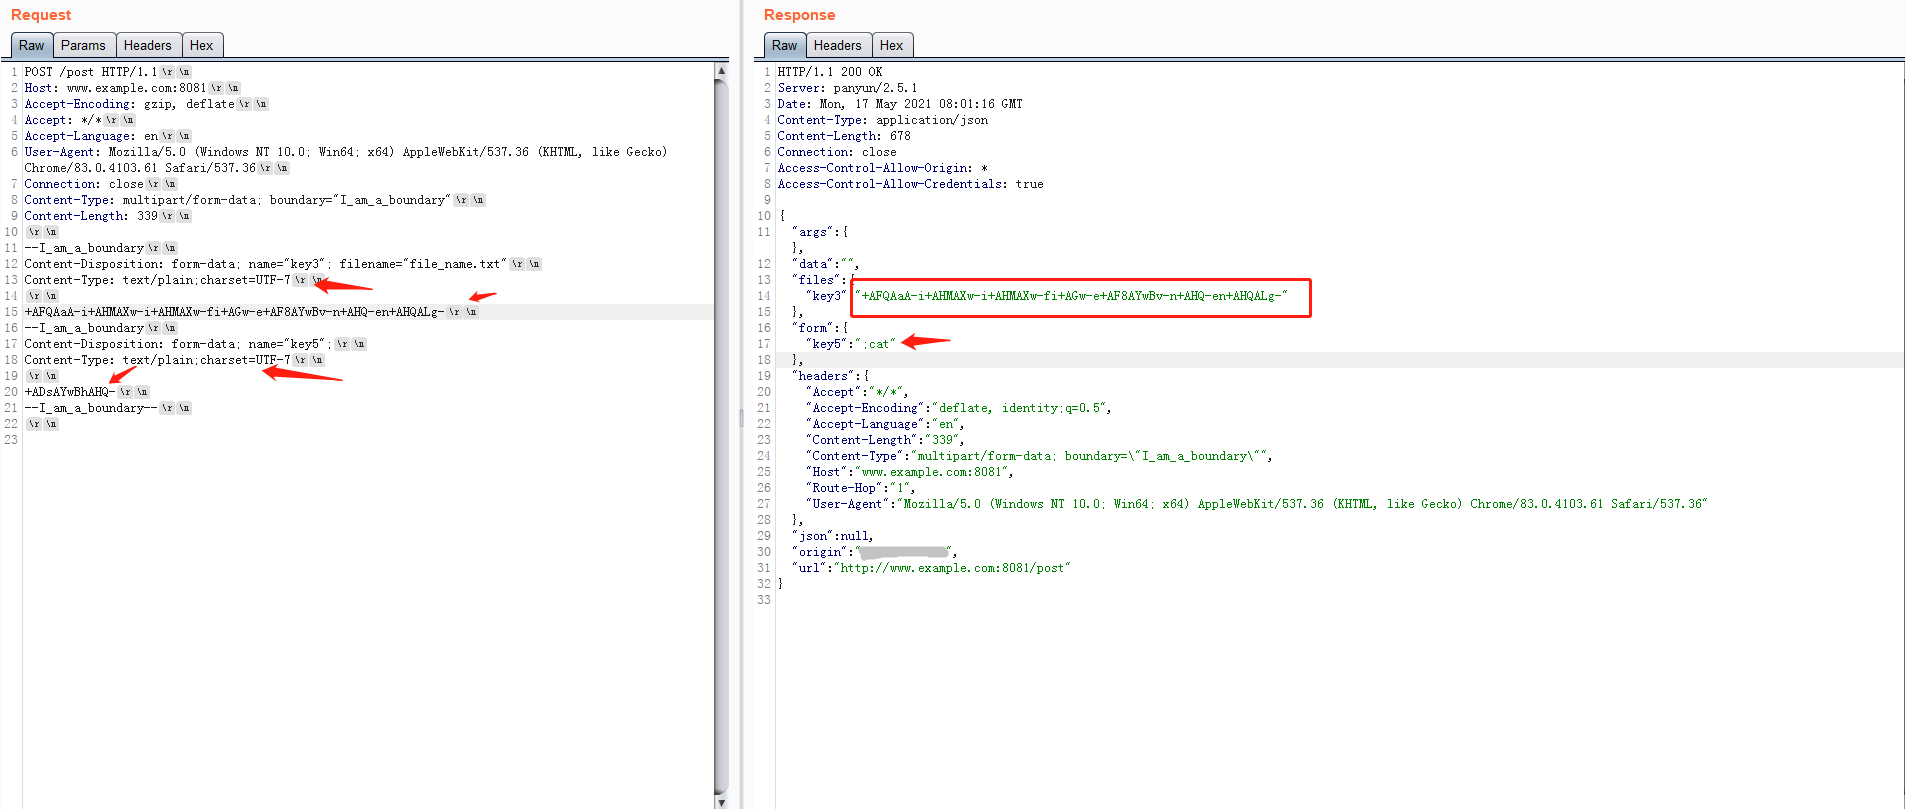Click the Server: panyun/2.5.1 response header
The height and width of the screenshot is (809, 1905).
pyautogui.click(x=846, y=88)
